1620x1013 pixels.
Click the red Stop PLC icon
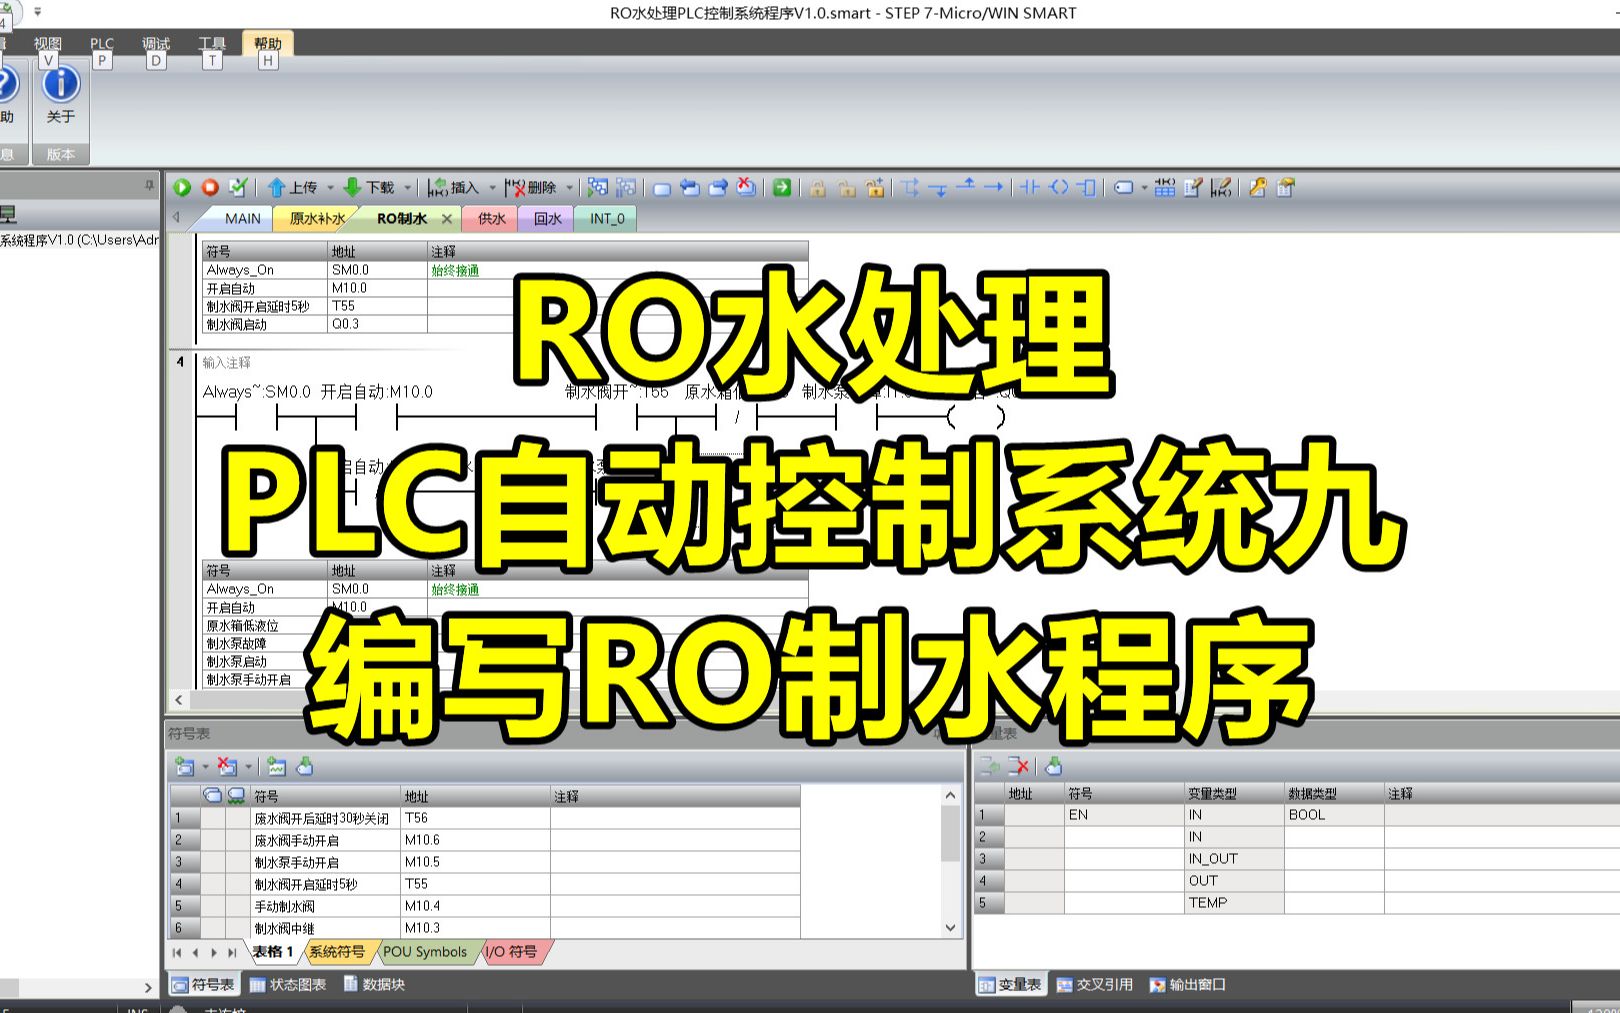tap(210, 187)
